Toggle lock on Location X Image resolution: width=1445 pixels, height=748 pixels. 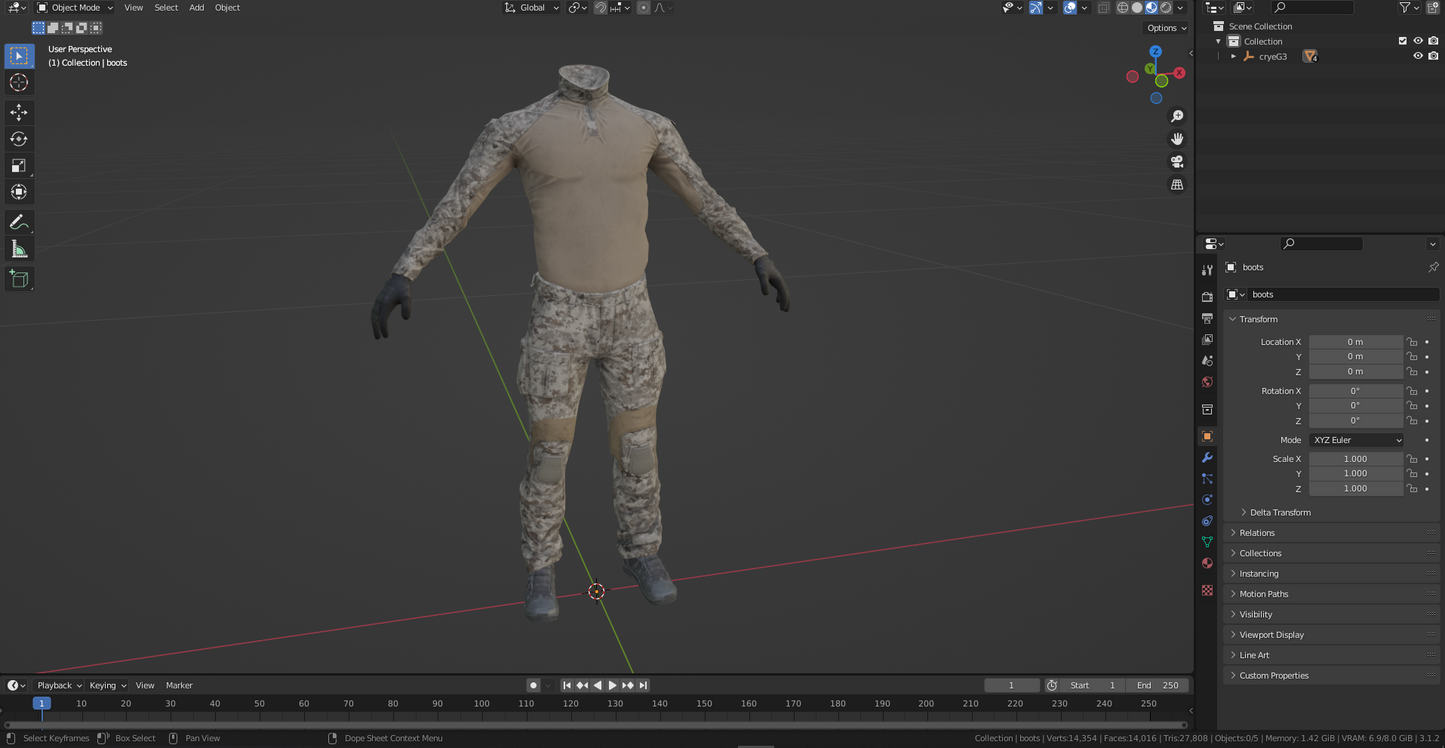pos(1412,342)
